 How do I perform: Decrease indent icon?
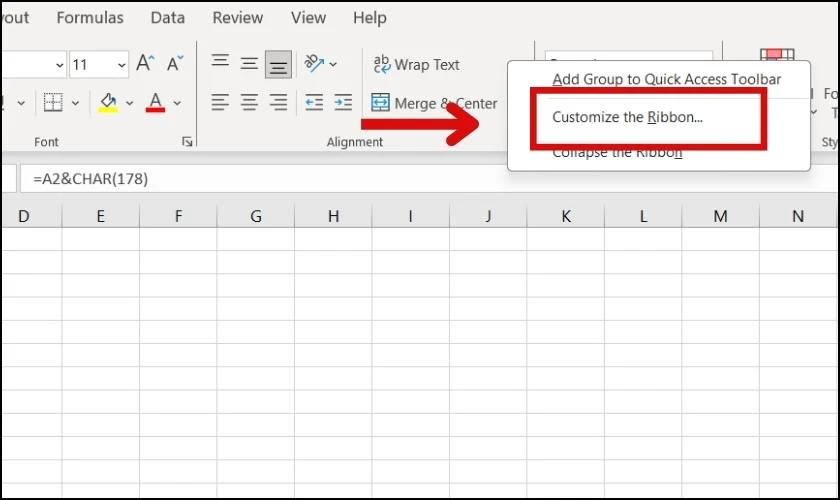tap(314, 102)
